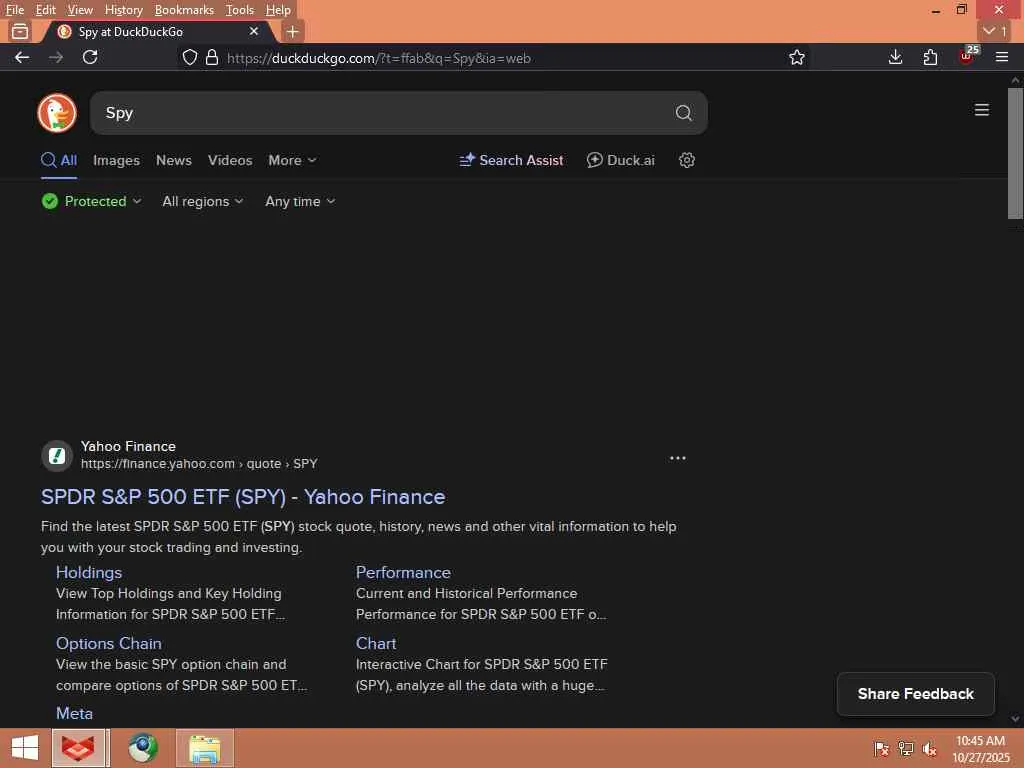Open the Performance sublink
Image resolution: width=1024 pixels, height=768 pixels.
[403, 573]
